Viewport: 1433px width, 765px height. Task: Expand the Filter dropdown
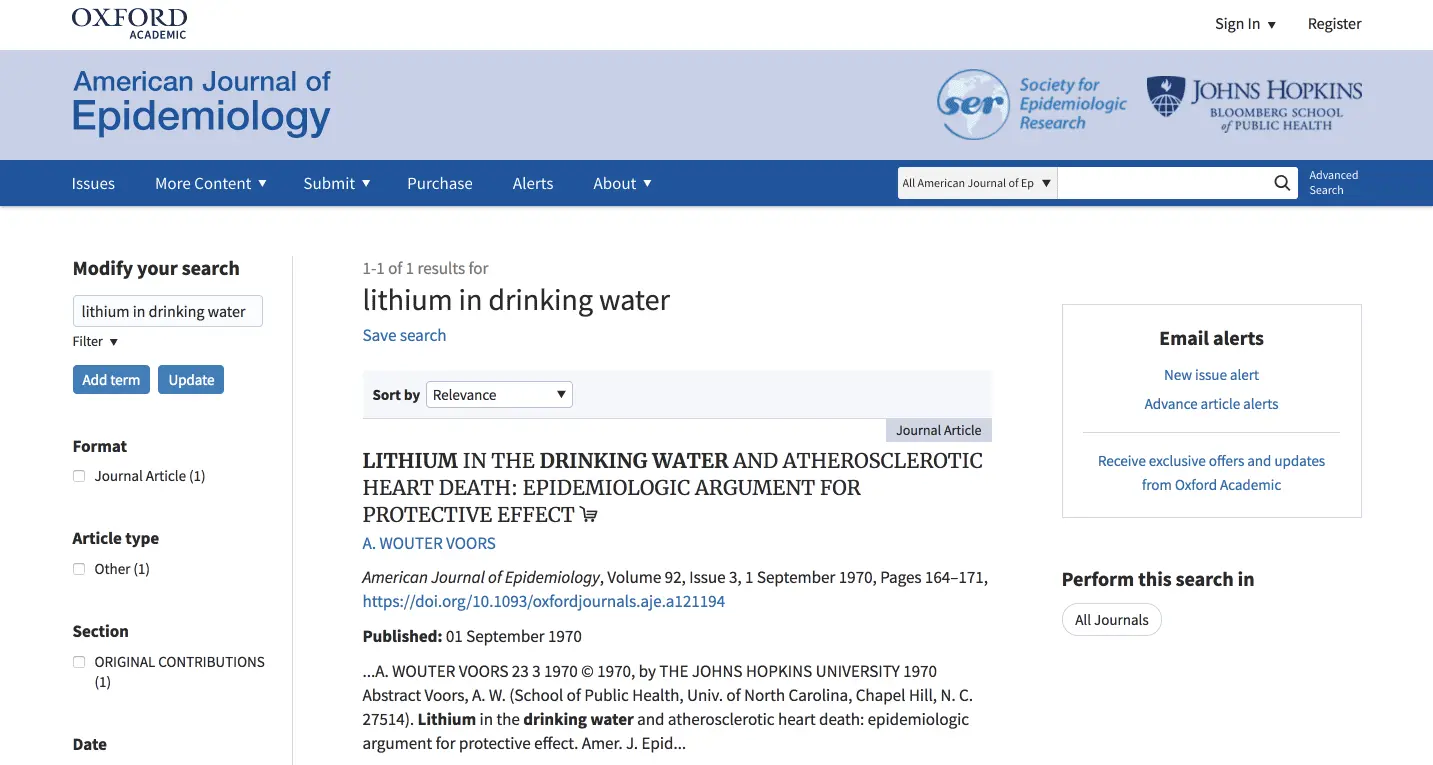click(x=95, y=342)
